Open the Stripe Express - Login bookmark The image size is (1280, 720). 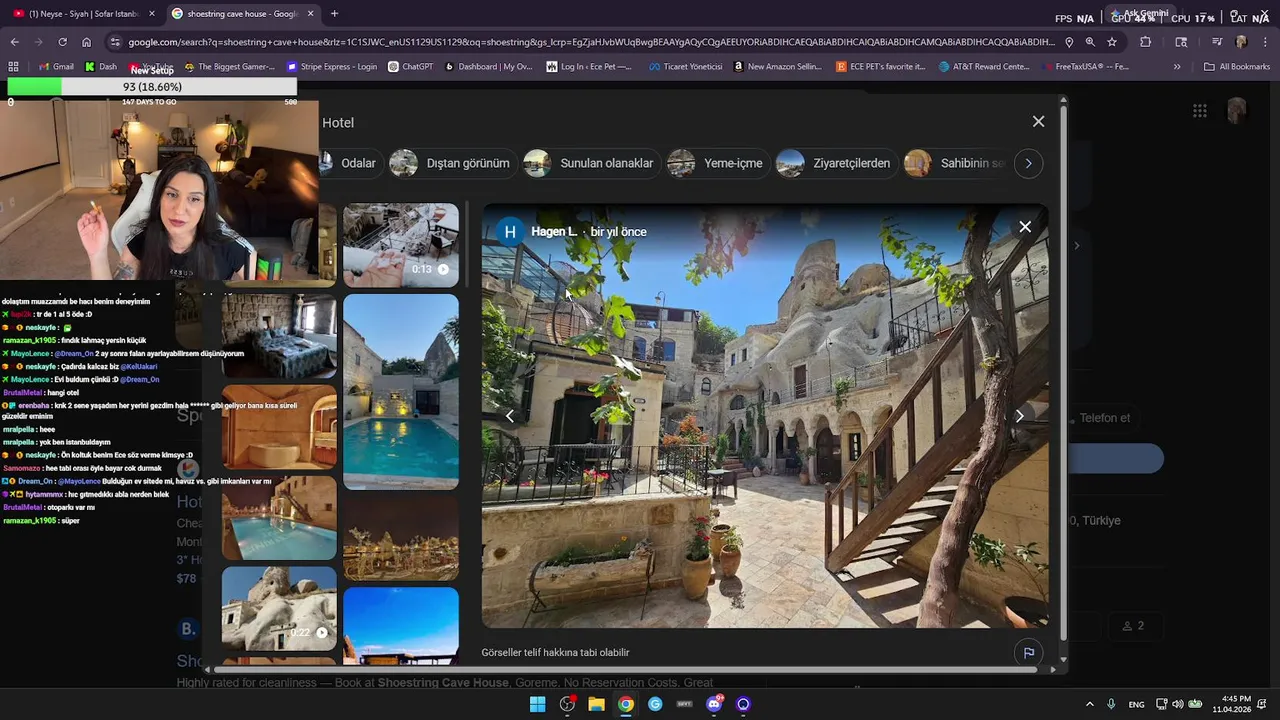tap(332, 66)
